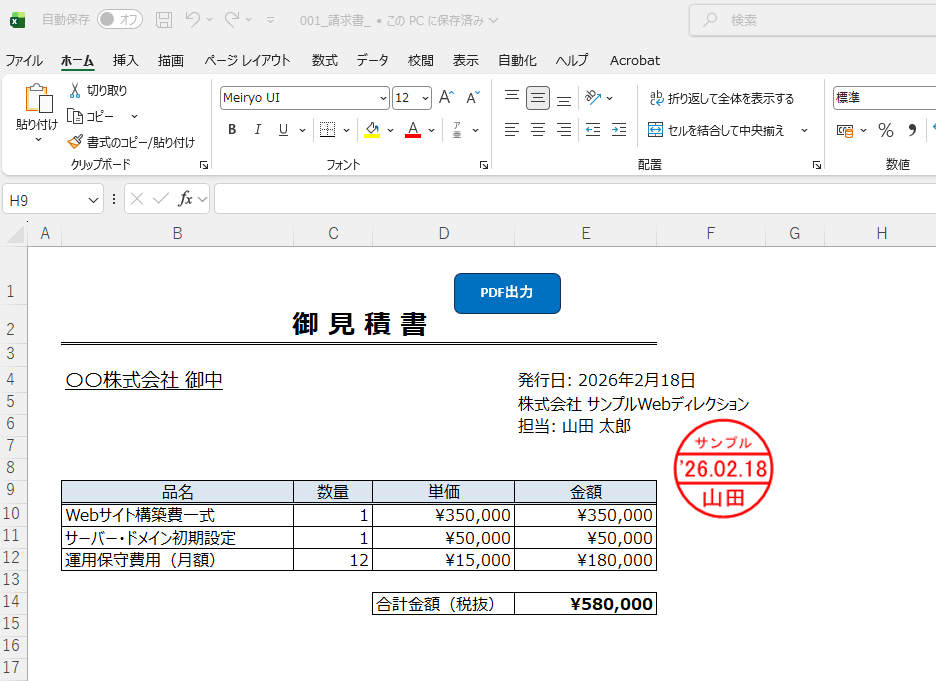This screenshot has width=936, height=681.
Task: Click the format painter brush icon
Action: [75, 142]
